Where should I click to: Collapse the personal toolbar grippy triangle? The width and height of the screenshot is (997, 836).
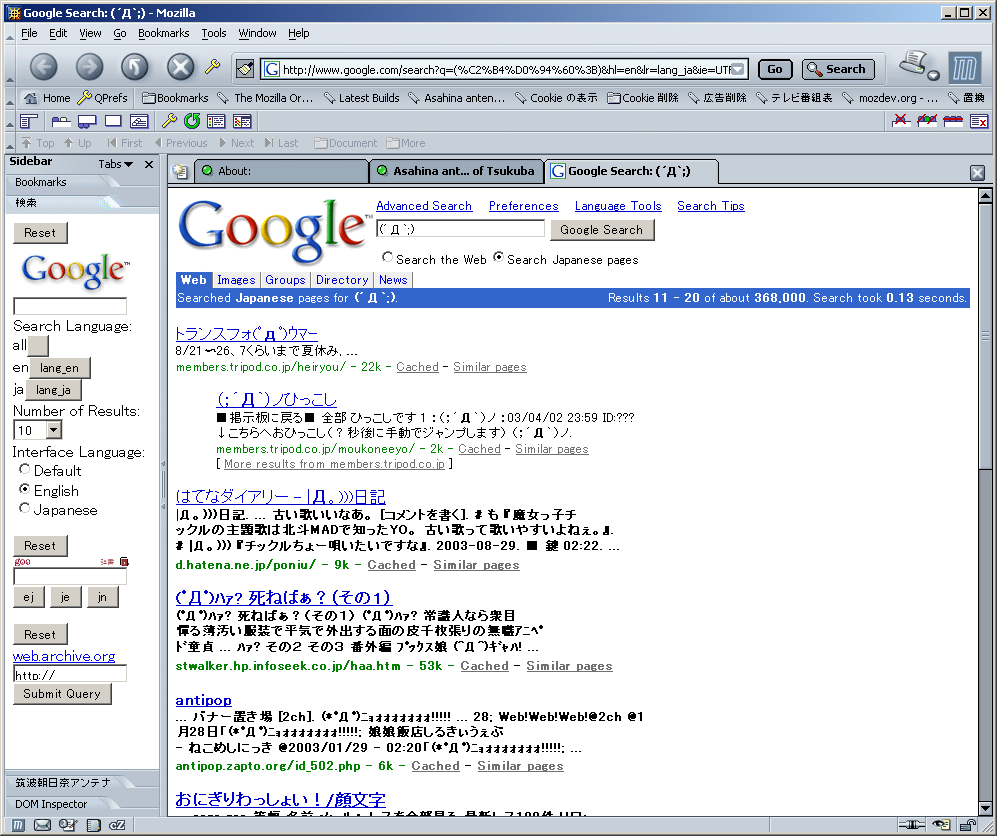(x=10, y=102)
